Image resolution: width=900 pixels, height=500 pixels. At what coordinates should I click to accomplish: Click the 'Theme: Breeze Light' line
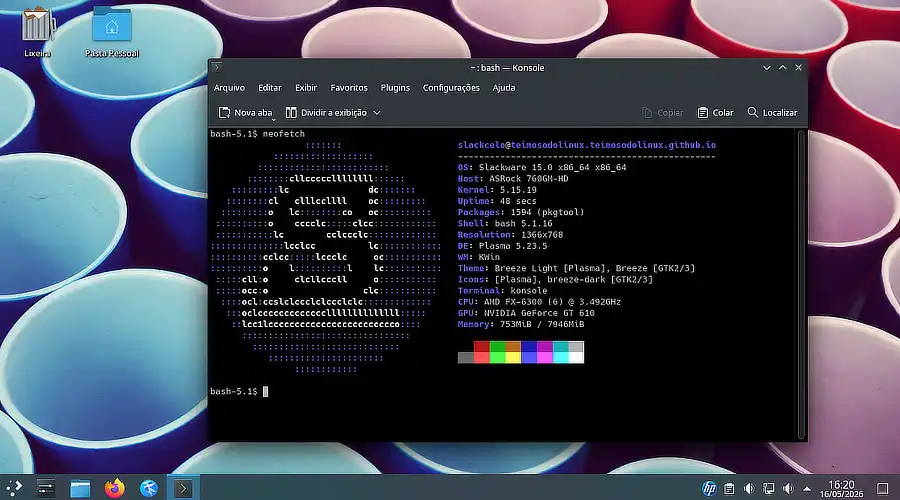(576, 268)
